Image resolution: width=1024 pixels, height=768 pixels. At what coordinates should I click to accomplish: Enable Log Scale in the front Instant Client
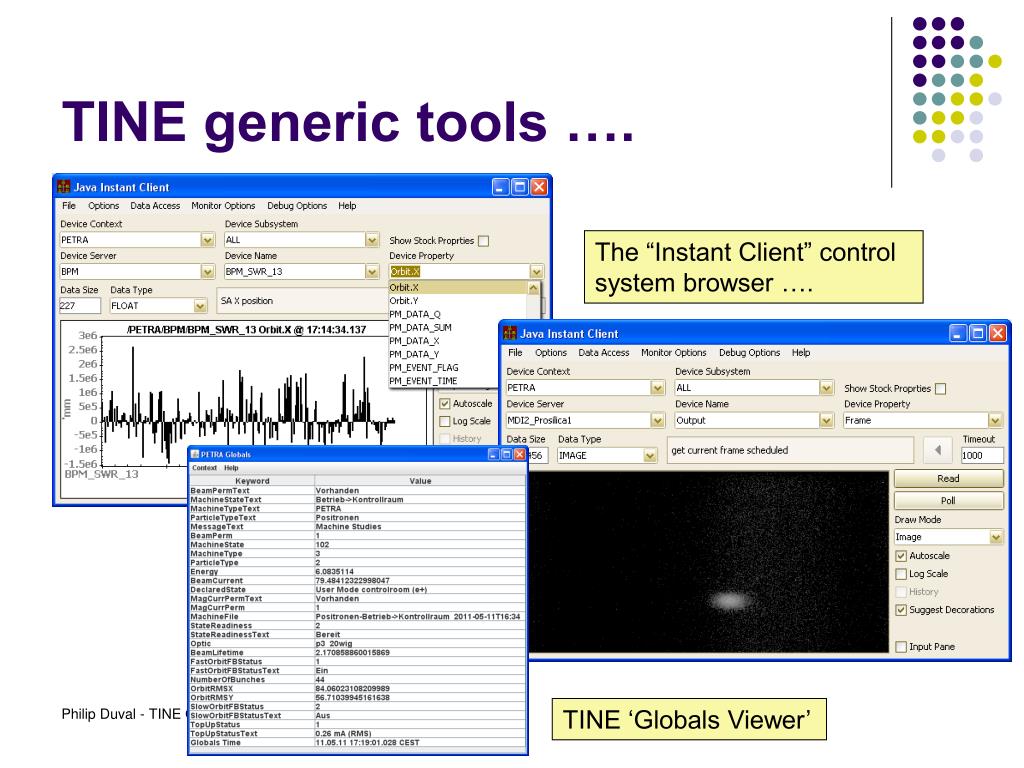point(901,574)
